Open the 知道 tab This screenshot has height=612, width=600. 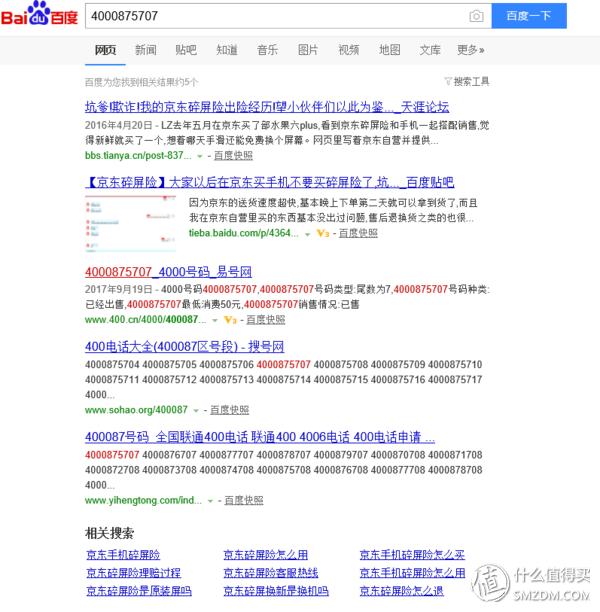point(227,50)
